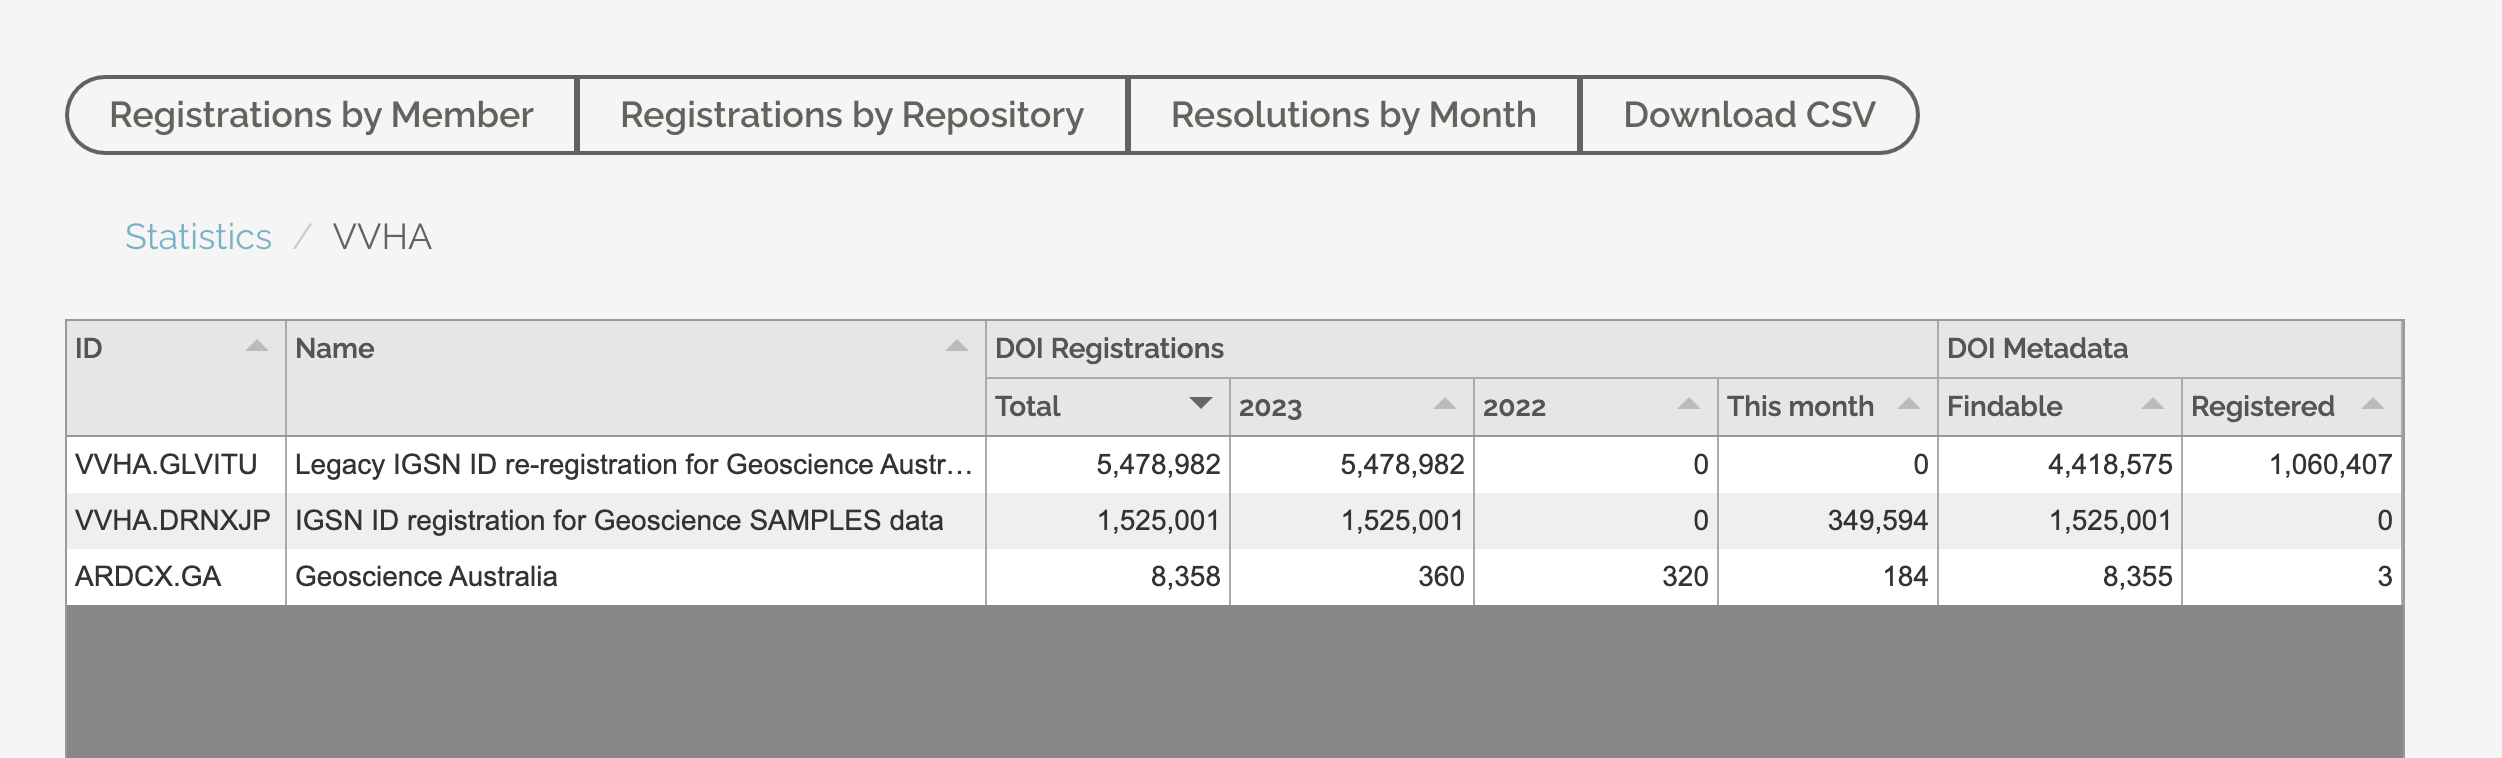This screenshot has width=2502, height=758.
Task: Sort by 2023 column using its arrow
Action: coord(1444,405)
